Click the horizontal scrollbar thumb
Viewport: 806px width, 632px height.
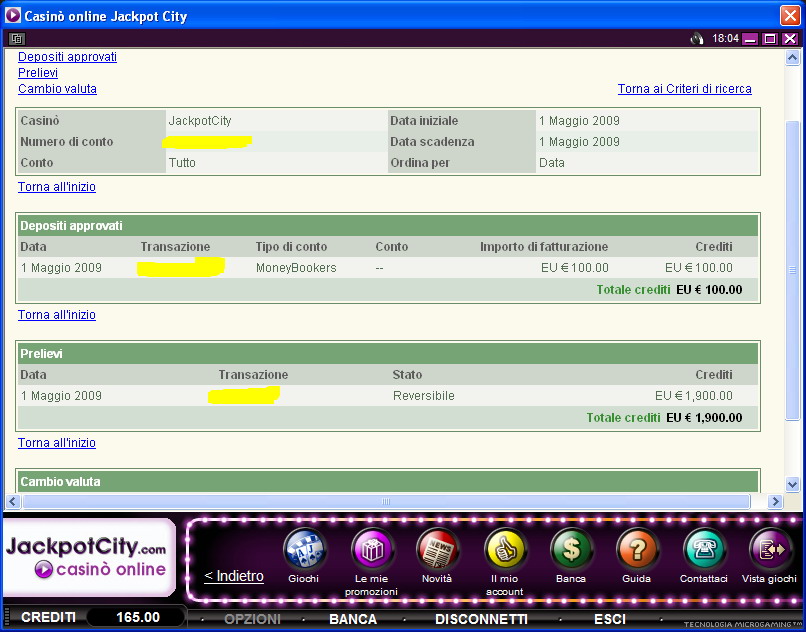point(386,501)
